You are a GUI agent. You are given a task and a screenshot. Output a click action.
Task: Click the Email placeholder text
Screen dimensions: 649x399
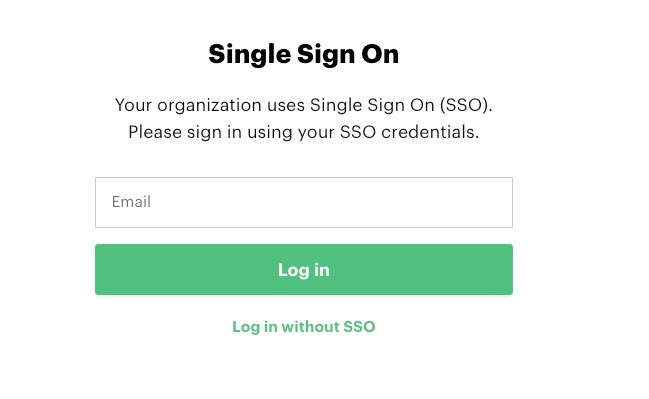[x=131, y=202]
